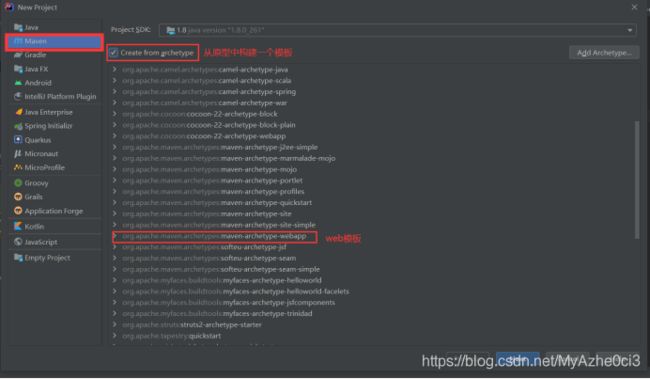Select camel-archetype-war row
Image resolution: width=650 pixels, height=379 pixels.
tap(204, 103)
